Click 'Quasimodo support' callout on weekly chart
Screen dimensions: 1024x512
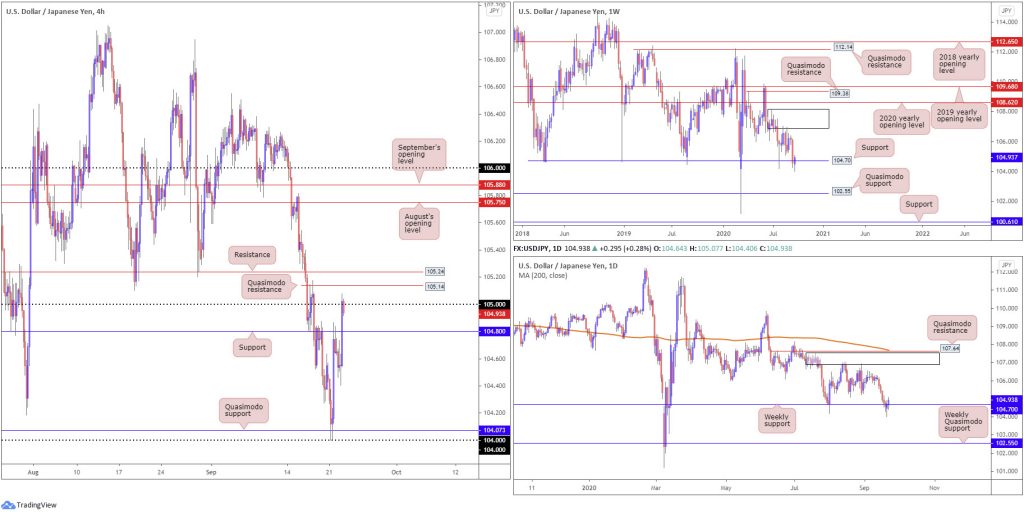tap(884, 180)
